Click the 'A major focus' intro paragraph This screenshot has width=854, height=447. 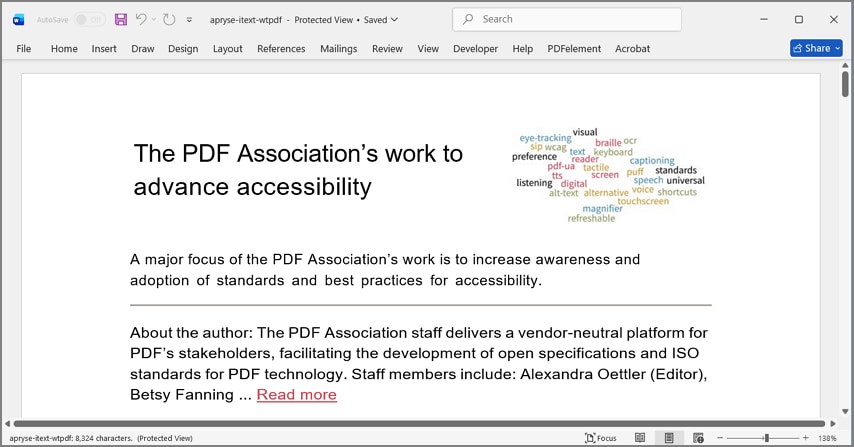[x=385, y=270]
